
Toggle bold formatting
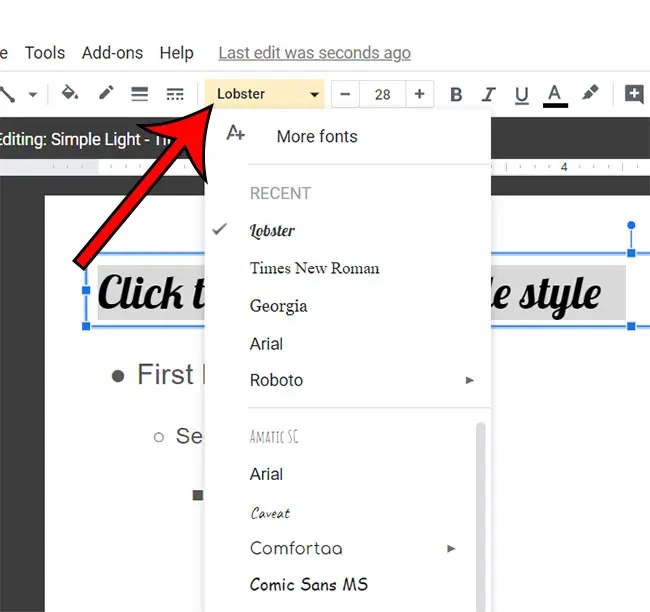tap(456, 95)
